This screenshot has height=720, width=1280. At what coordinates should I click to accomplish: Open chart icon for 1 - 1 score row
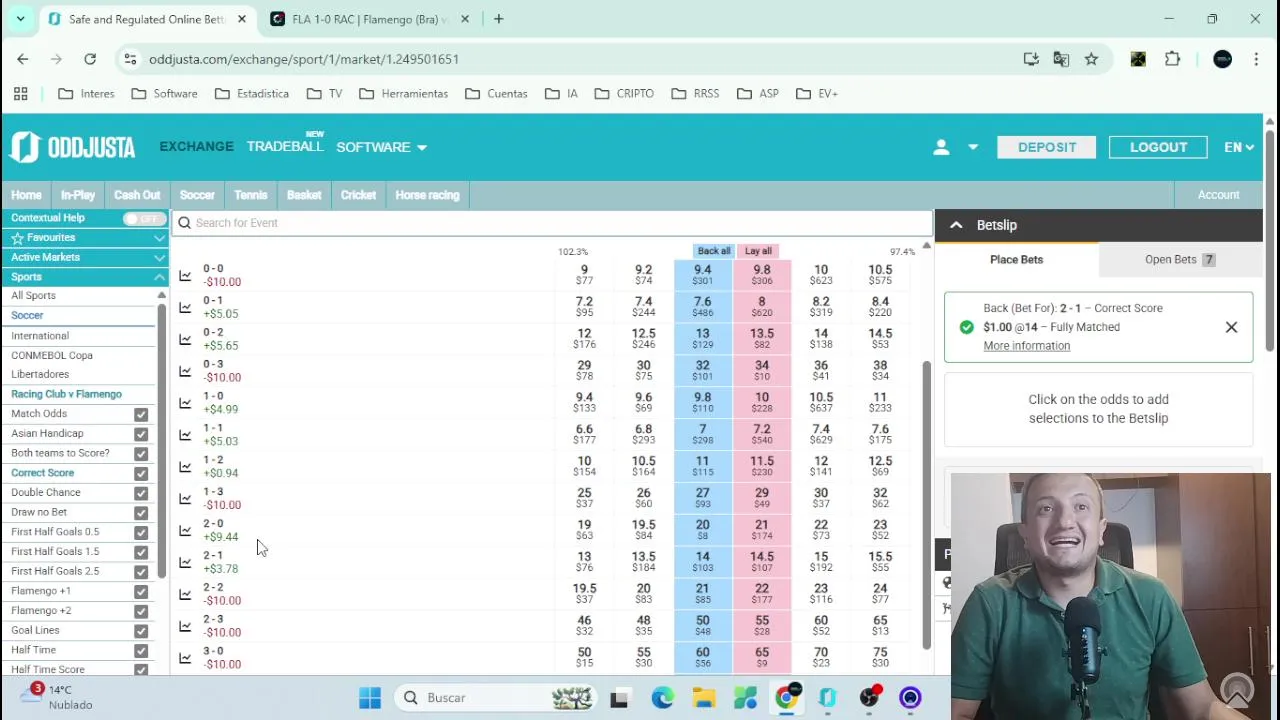185,435
